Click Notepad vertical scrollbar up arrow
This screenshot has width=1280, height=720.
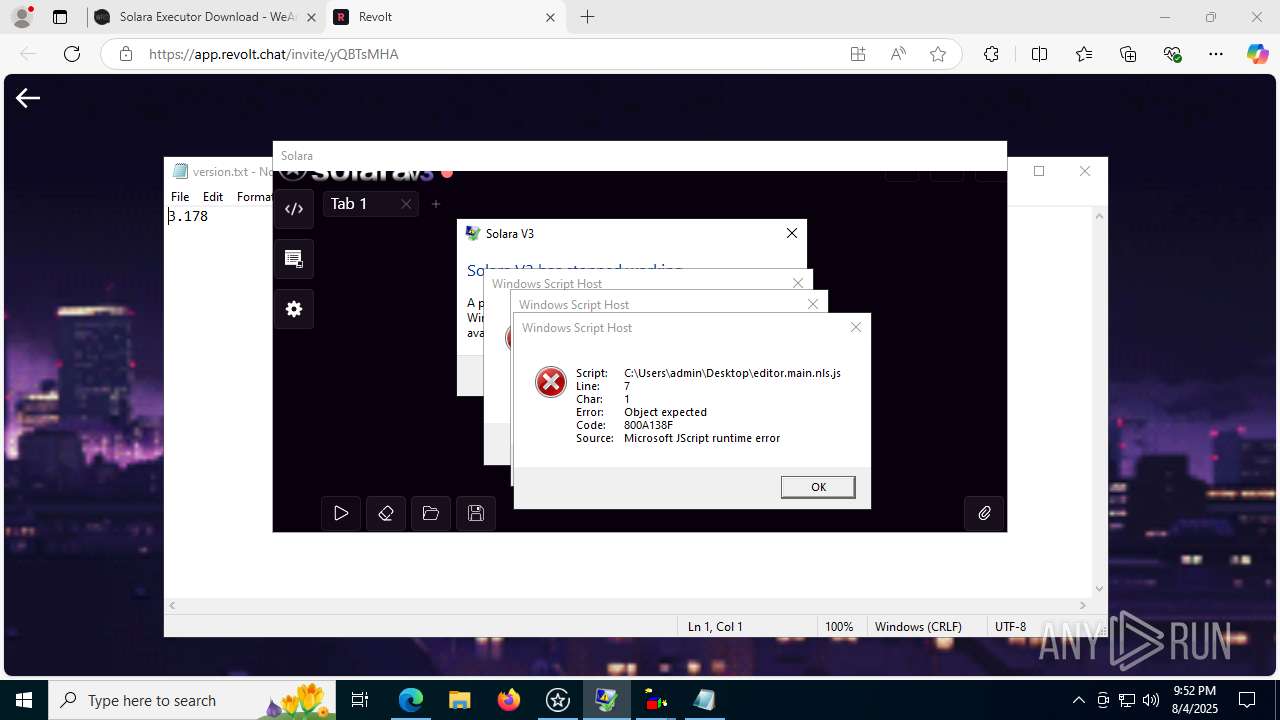(x=1100, y=215)
